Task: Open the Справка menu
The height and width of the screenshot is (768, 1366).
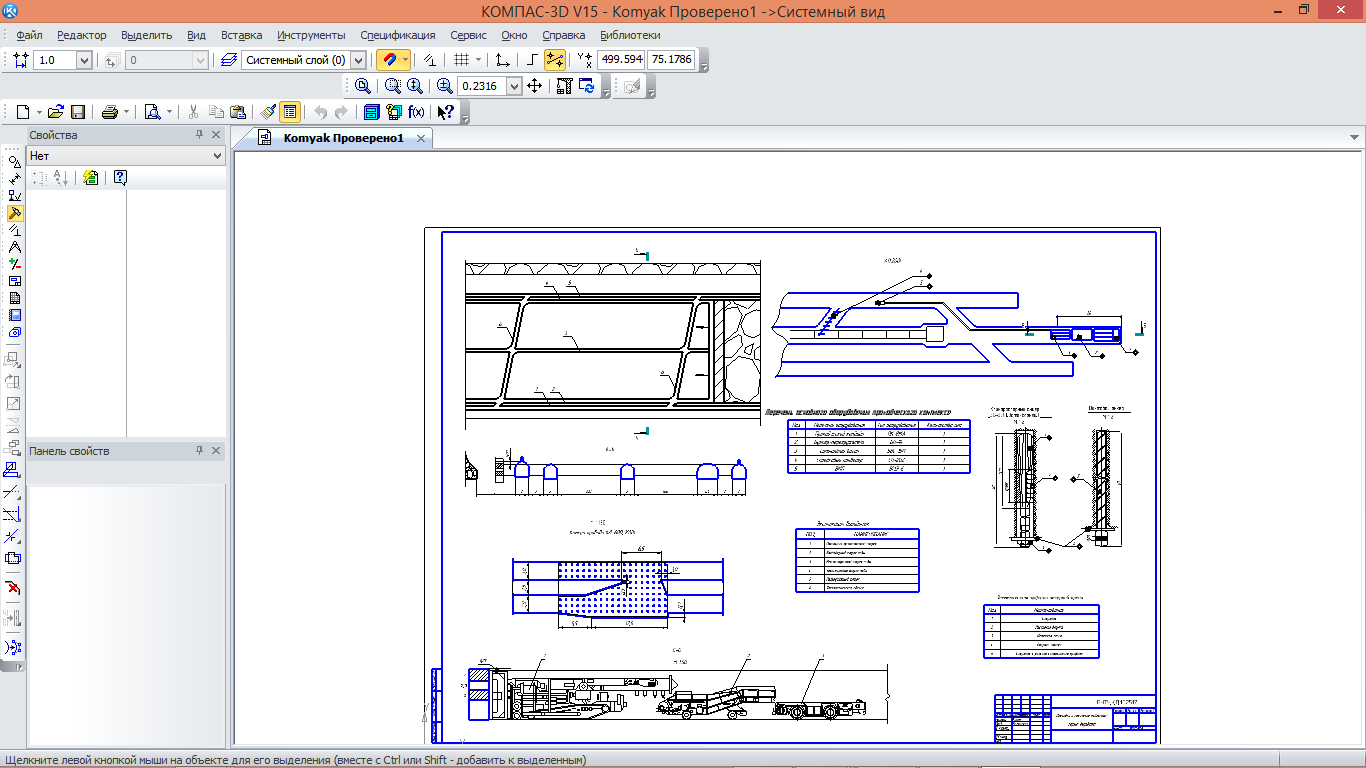Action: [x=563, y=35]
